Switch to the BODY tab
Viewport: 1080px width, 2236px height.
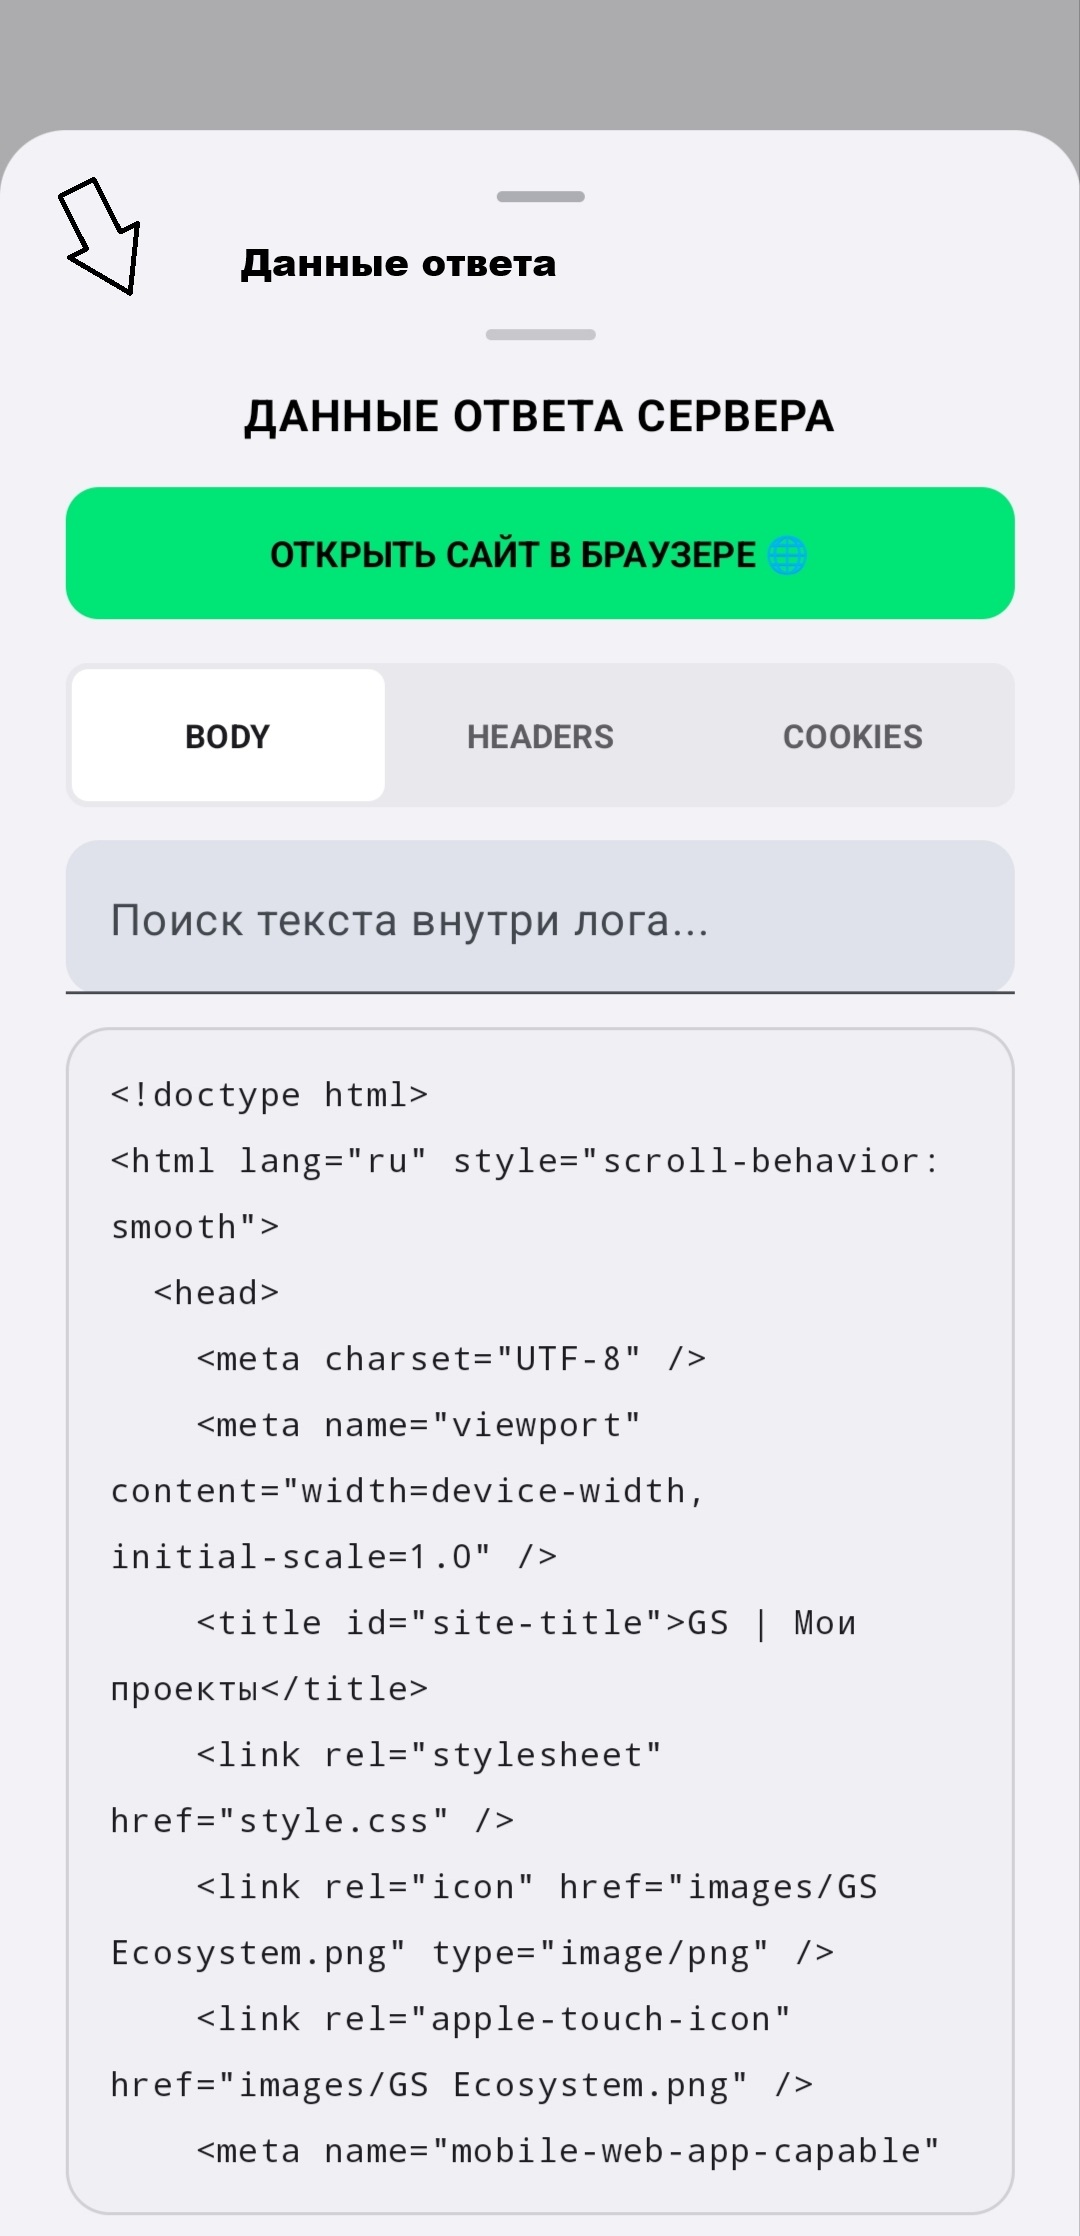click(x=228, y=736)
